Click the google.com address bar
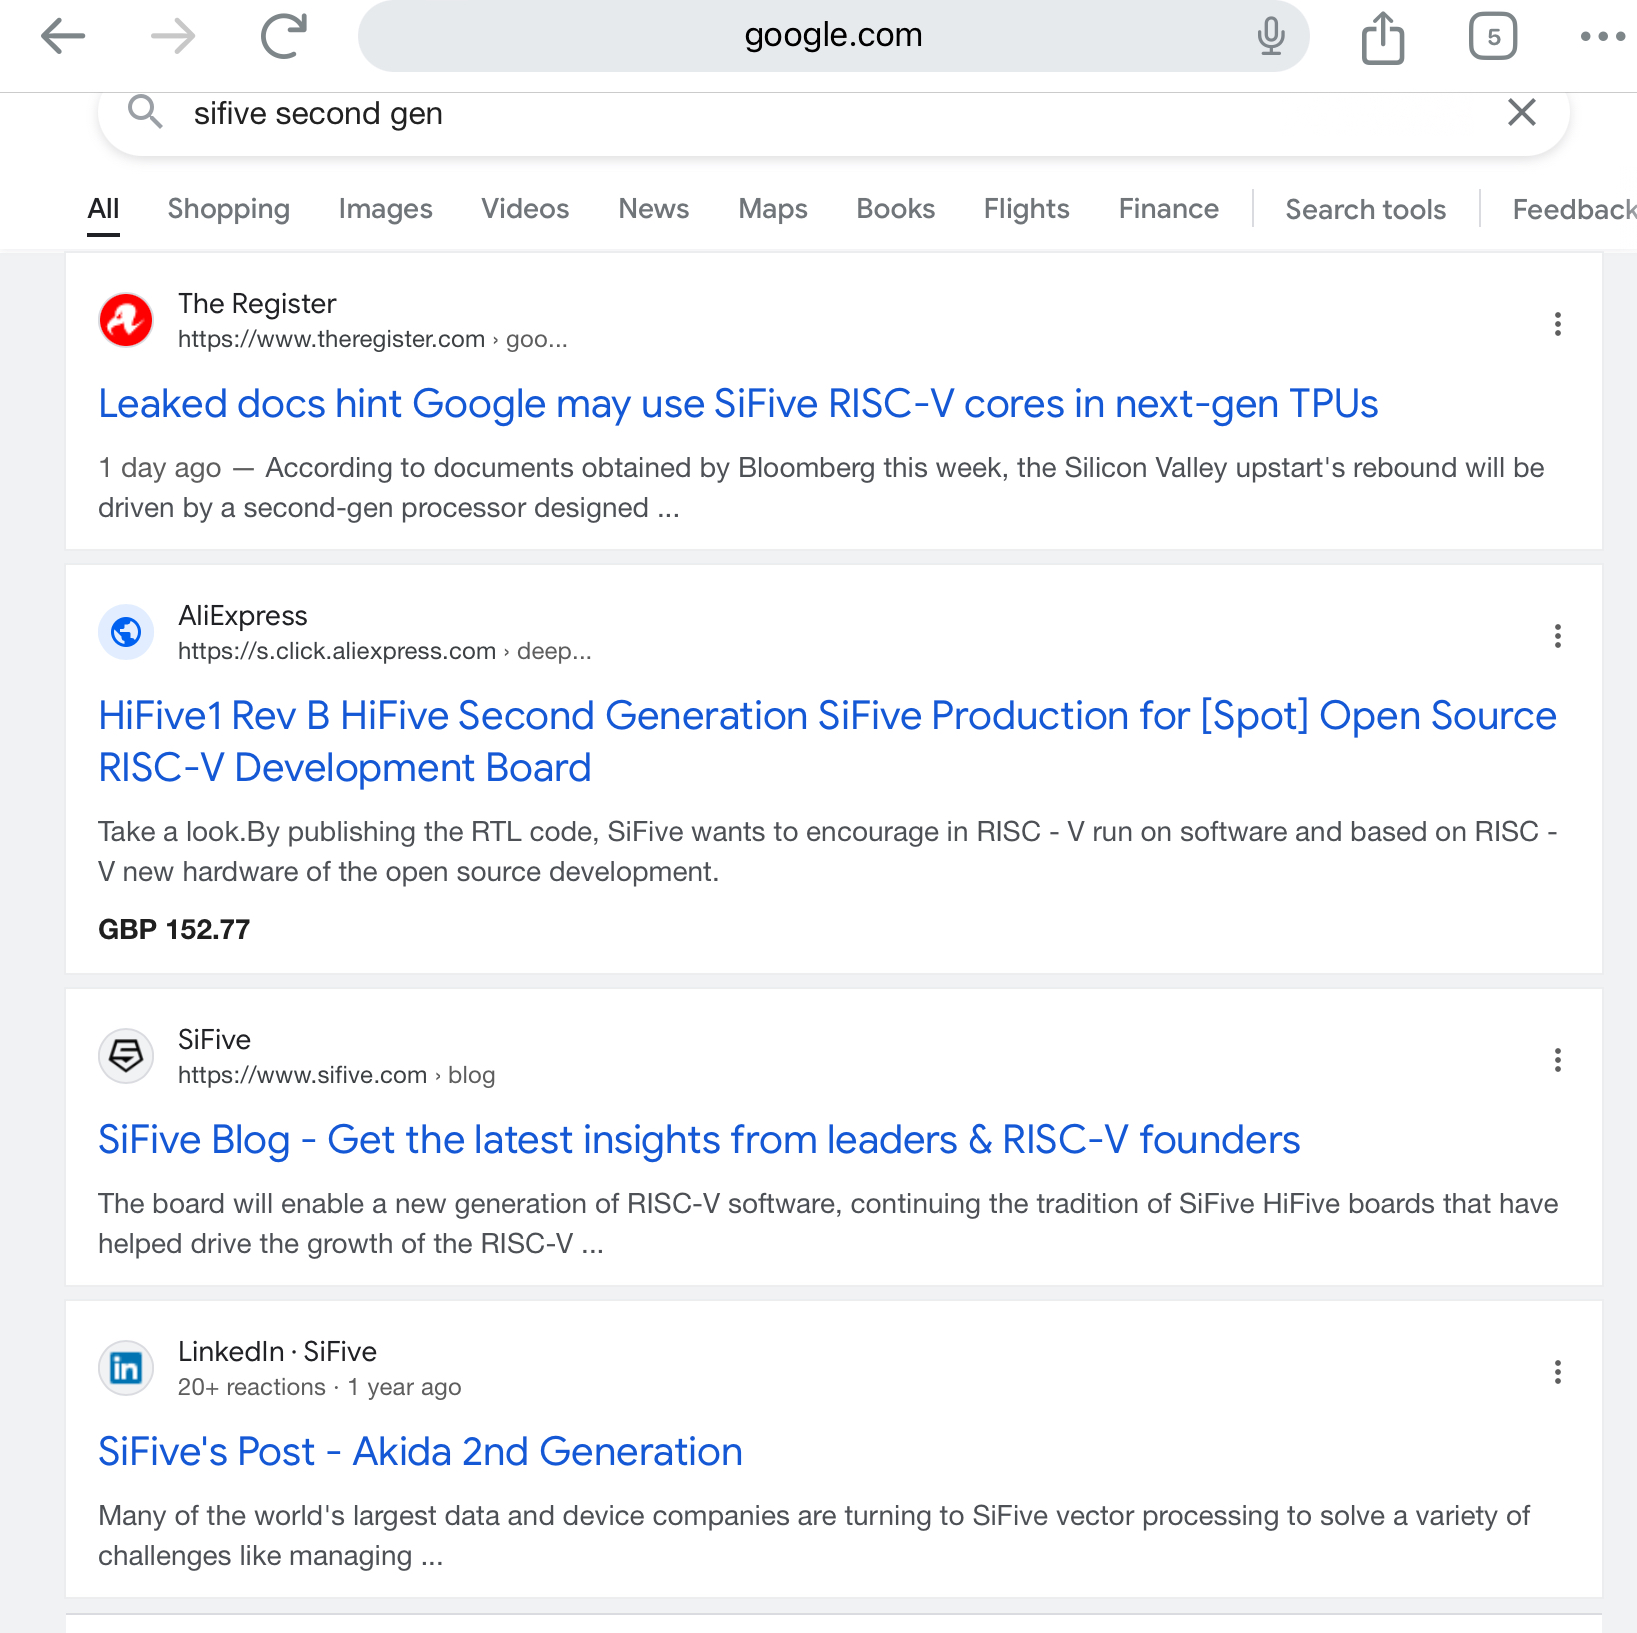 833,36
